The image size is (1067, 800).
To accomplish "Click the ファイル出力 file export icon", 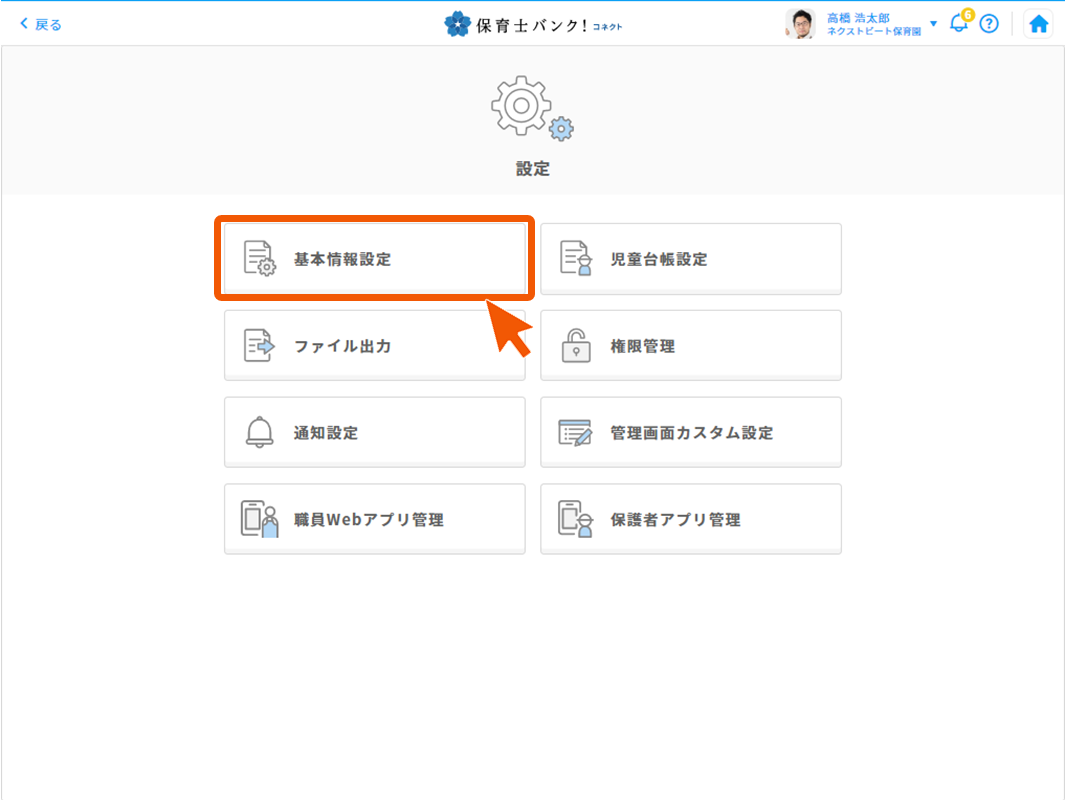I will pyautogui.click(x=259, y=346).
